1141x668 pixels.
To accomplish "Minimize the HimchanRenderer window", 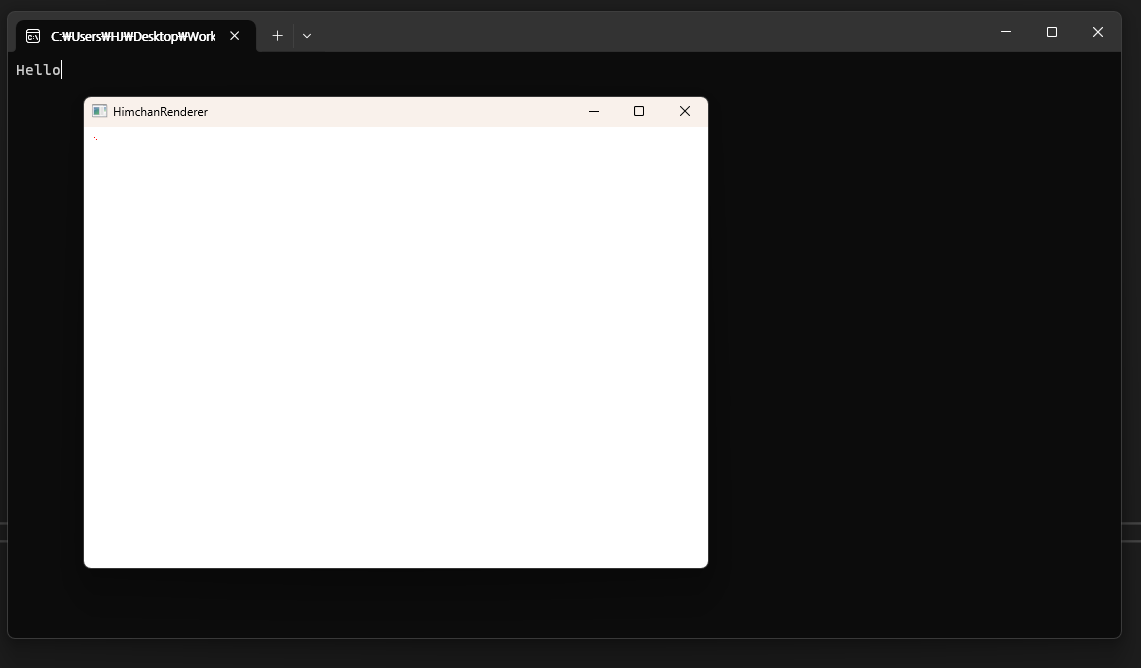I will click(594, 111).
